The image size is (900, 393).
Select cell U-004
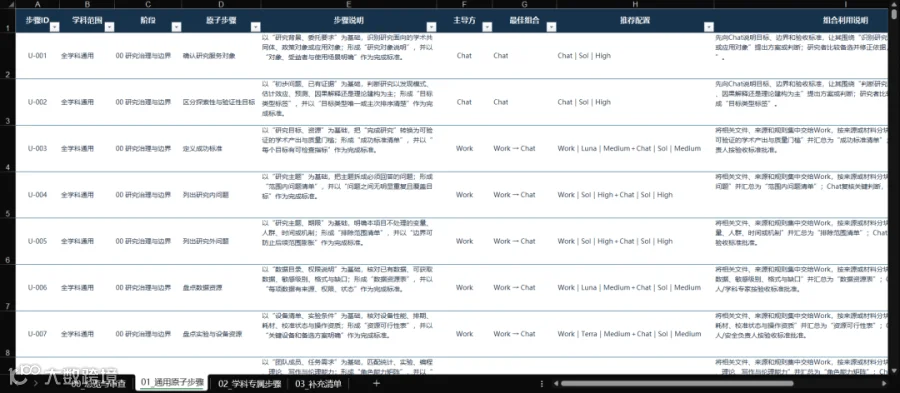[x=37, y=195]
